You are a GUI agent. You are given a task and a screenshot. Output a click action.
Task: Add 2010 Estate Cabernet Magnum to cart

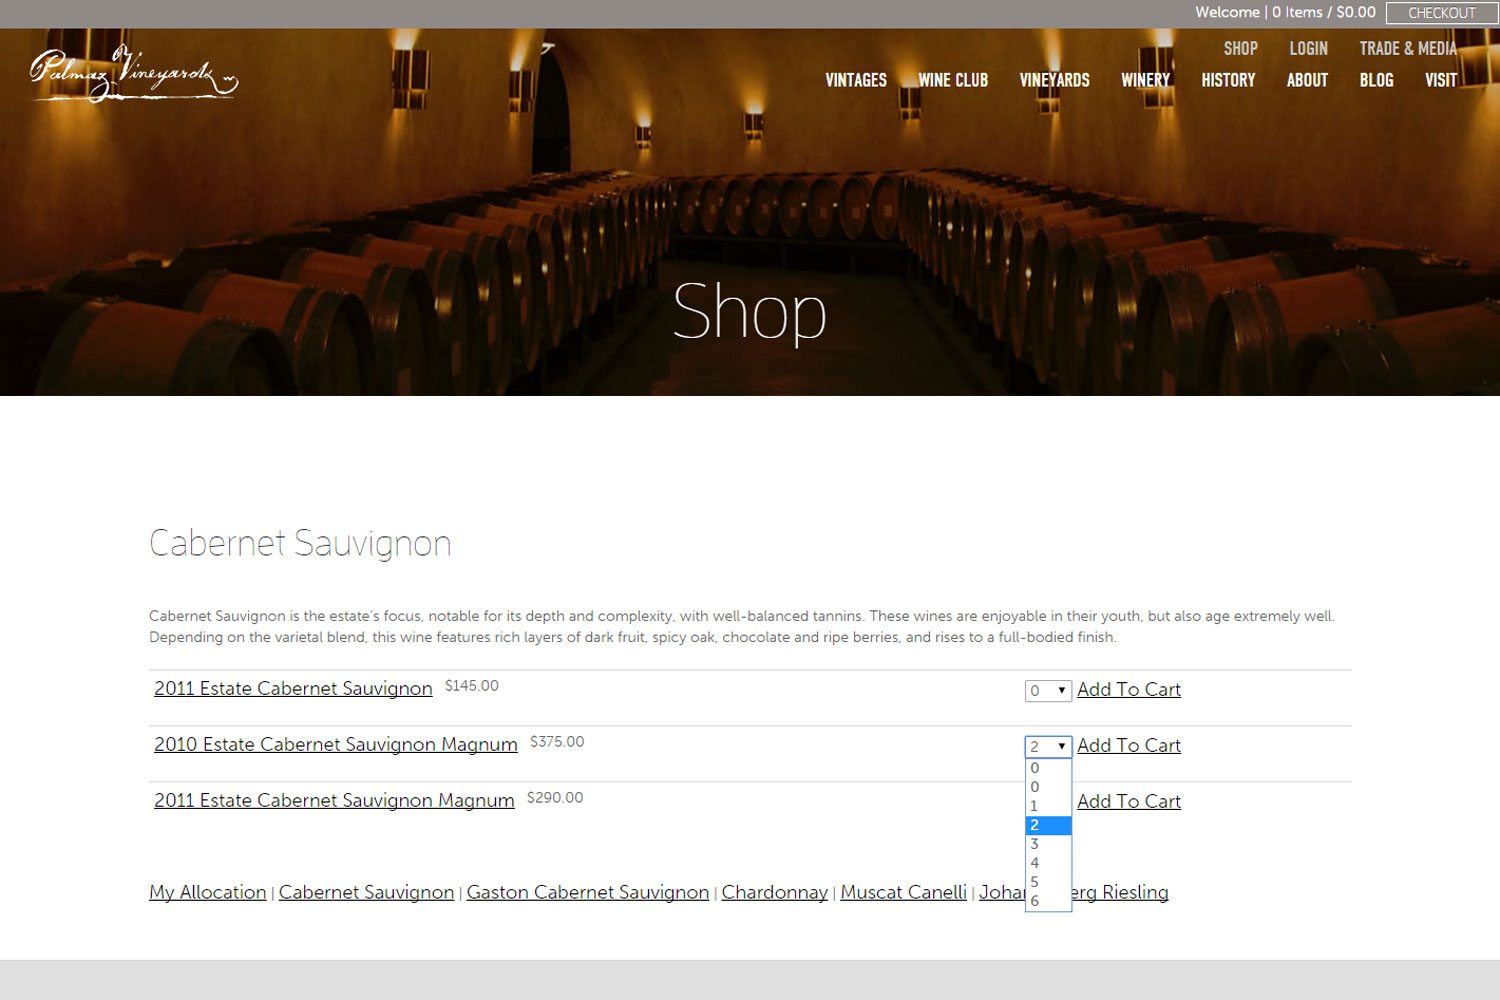click(1129, 746)
